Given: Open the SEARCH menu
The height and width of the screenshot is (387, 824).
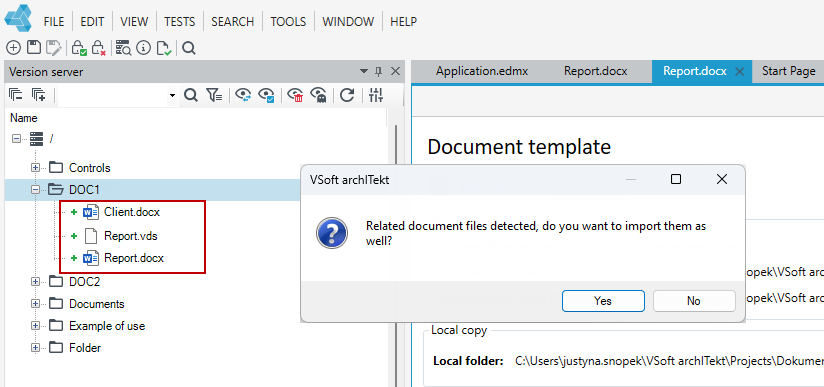Looking at the screenshot, I should [232, 22].
